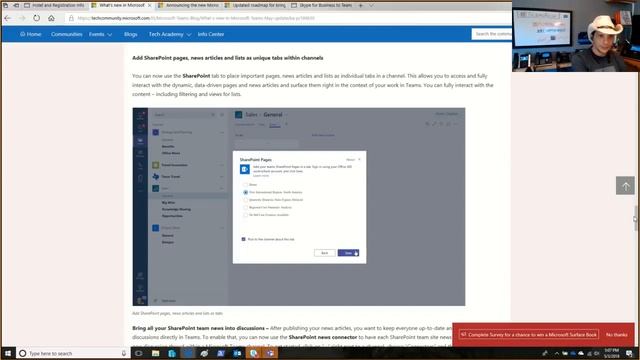Click Complete Survey for Surface Book button
This screenshot has width=640, height=360.
click(x=529, y=335)
